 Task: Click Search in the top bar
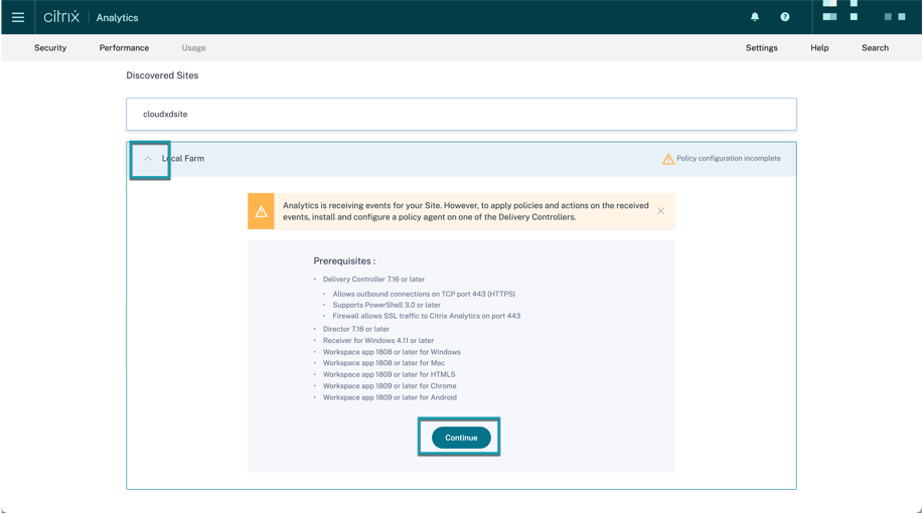click(875, 48)
